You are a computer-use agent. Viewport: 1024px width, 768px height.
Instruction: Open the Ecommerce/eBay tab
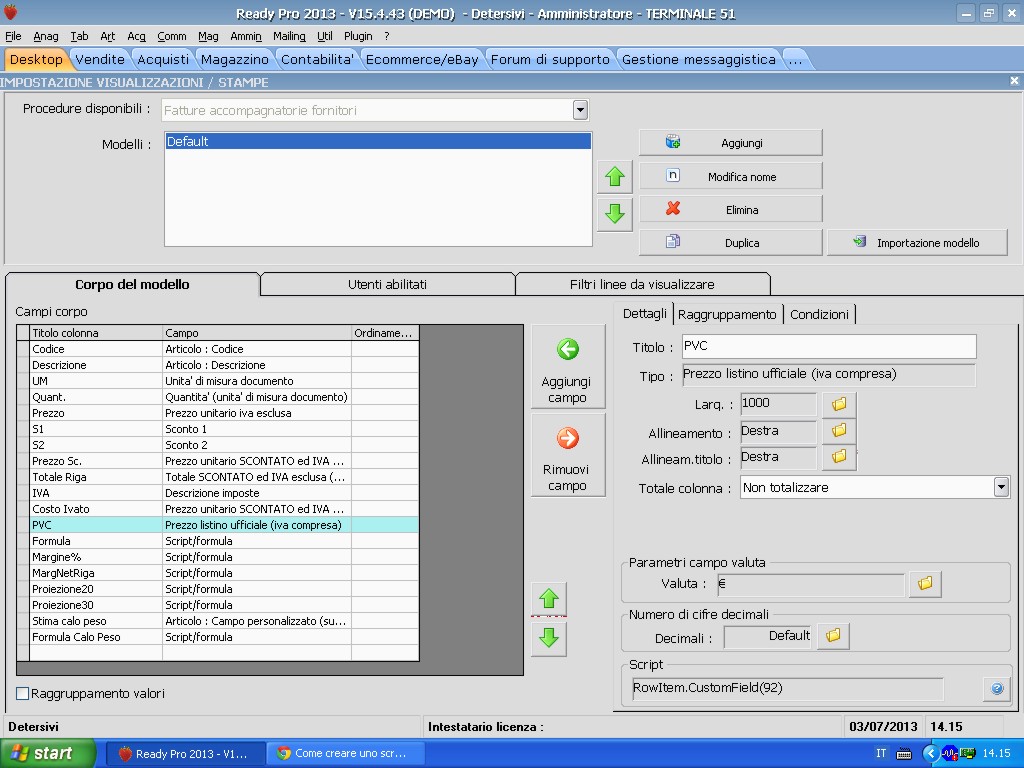click(422, 59)
